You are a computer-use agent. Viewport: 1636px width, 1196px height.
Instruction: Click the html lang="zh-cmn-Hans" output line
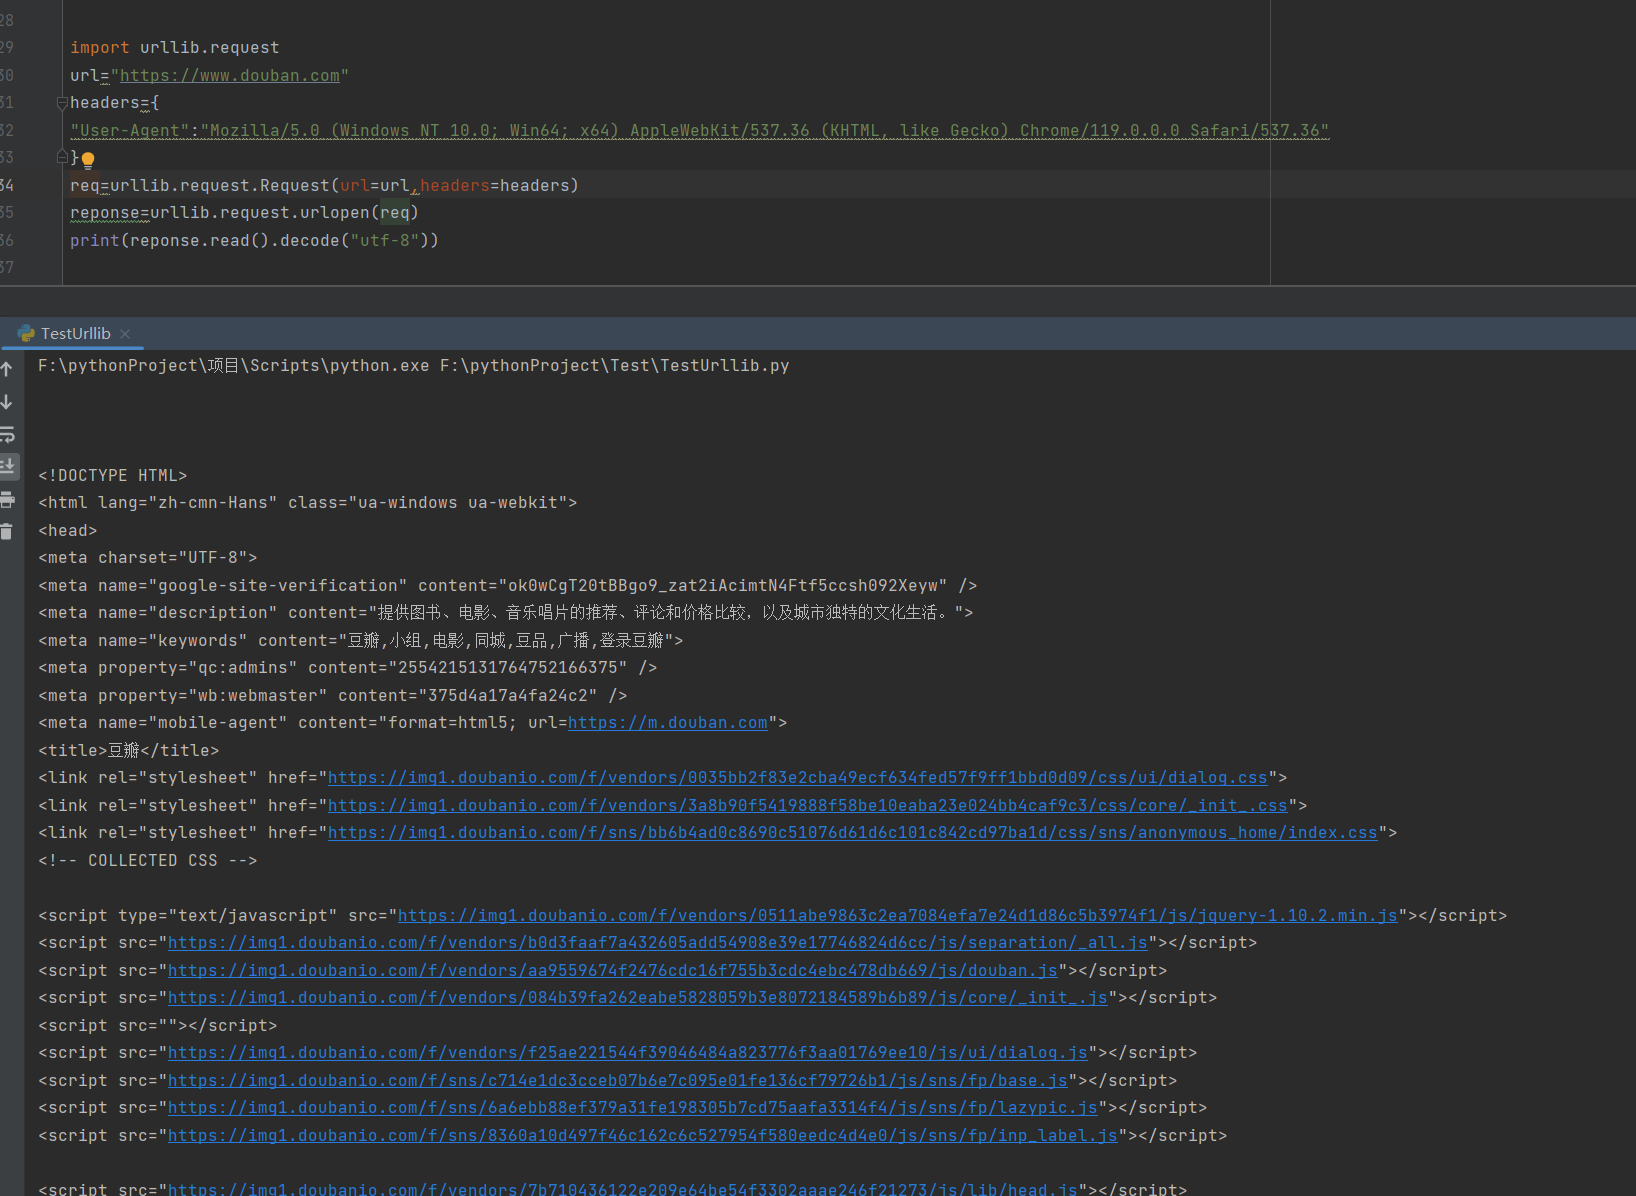tap(308, 503)
